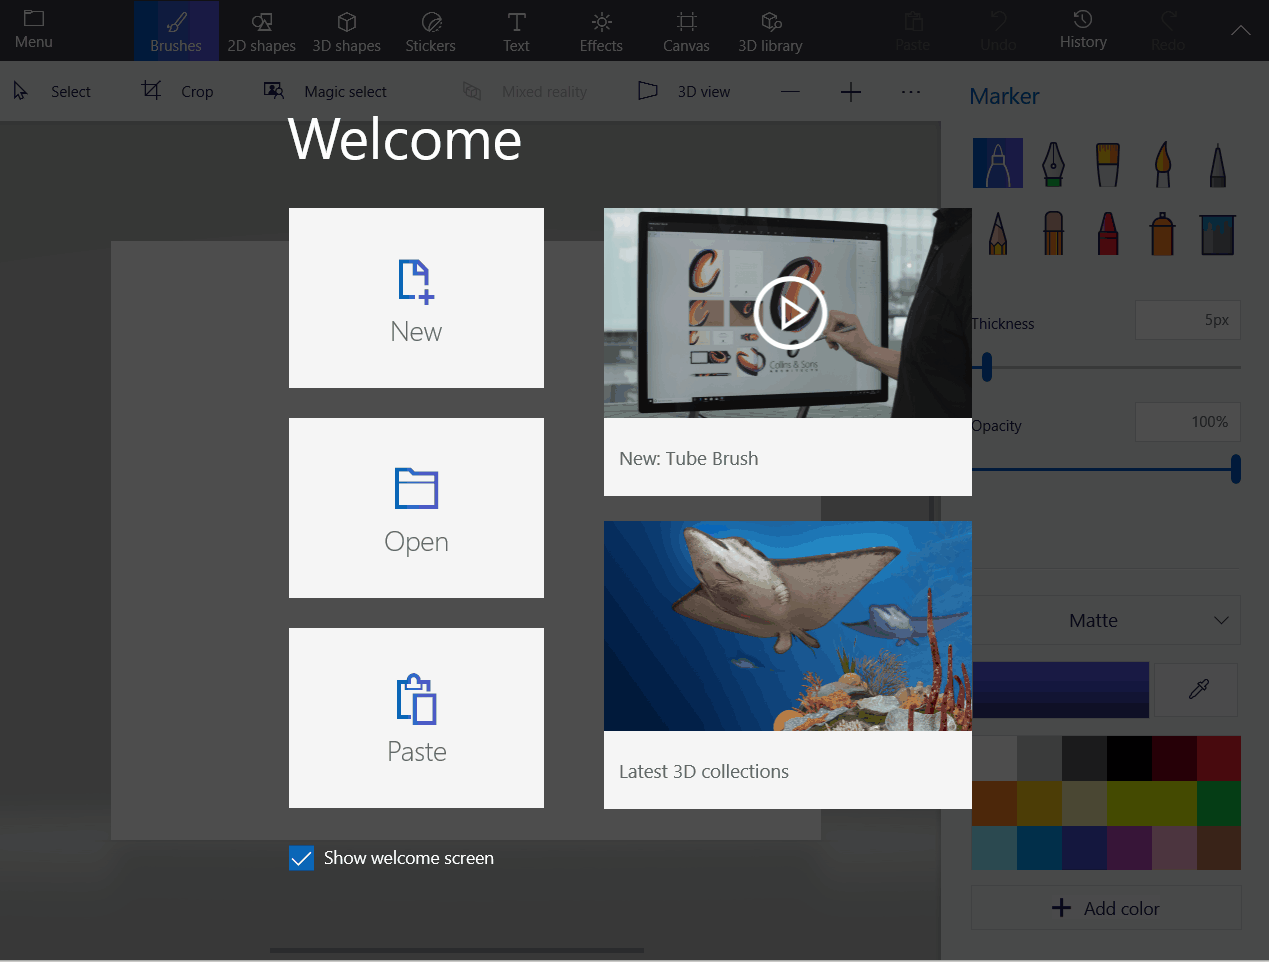The width and height of the screenshot is (1269, 962).
Task: Open the Stickers tab
Action: tap(430, 31)
